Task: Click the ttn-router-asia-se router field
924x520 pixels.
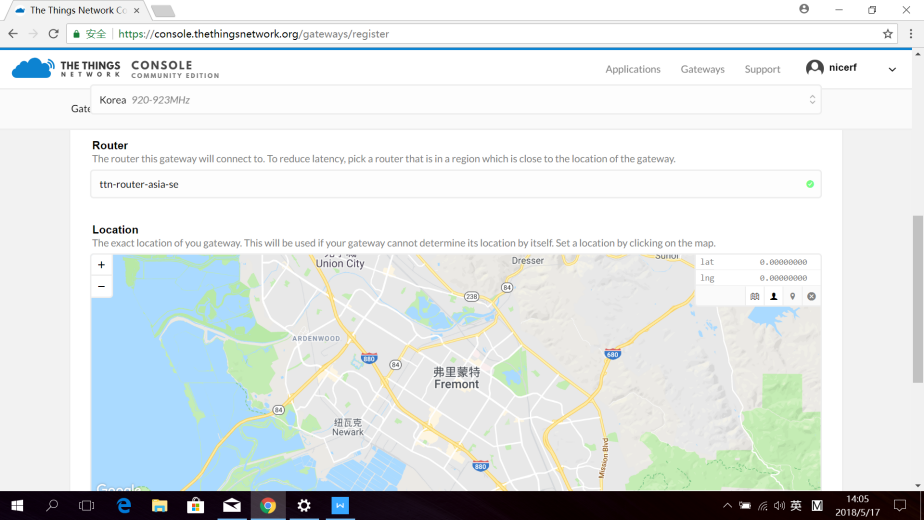Action: click(x=456, y=184)
